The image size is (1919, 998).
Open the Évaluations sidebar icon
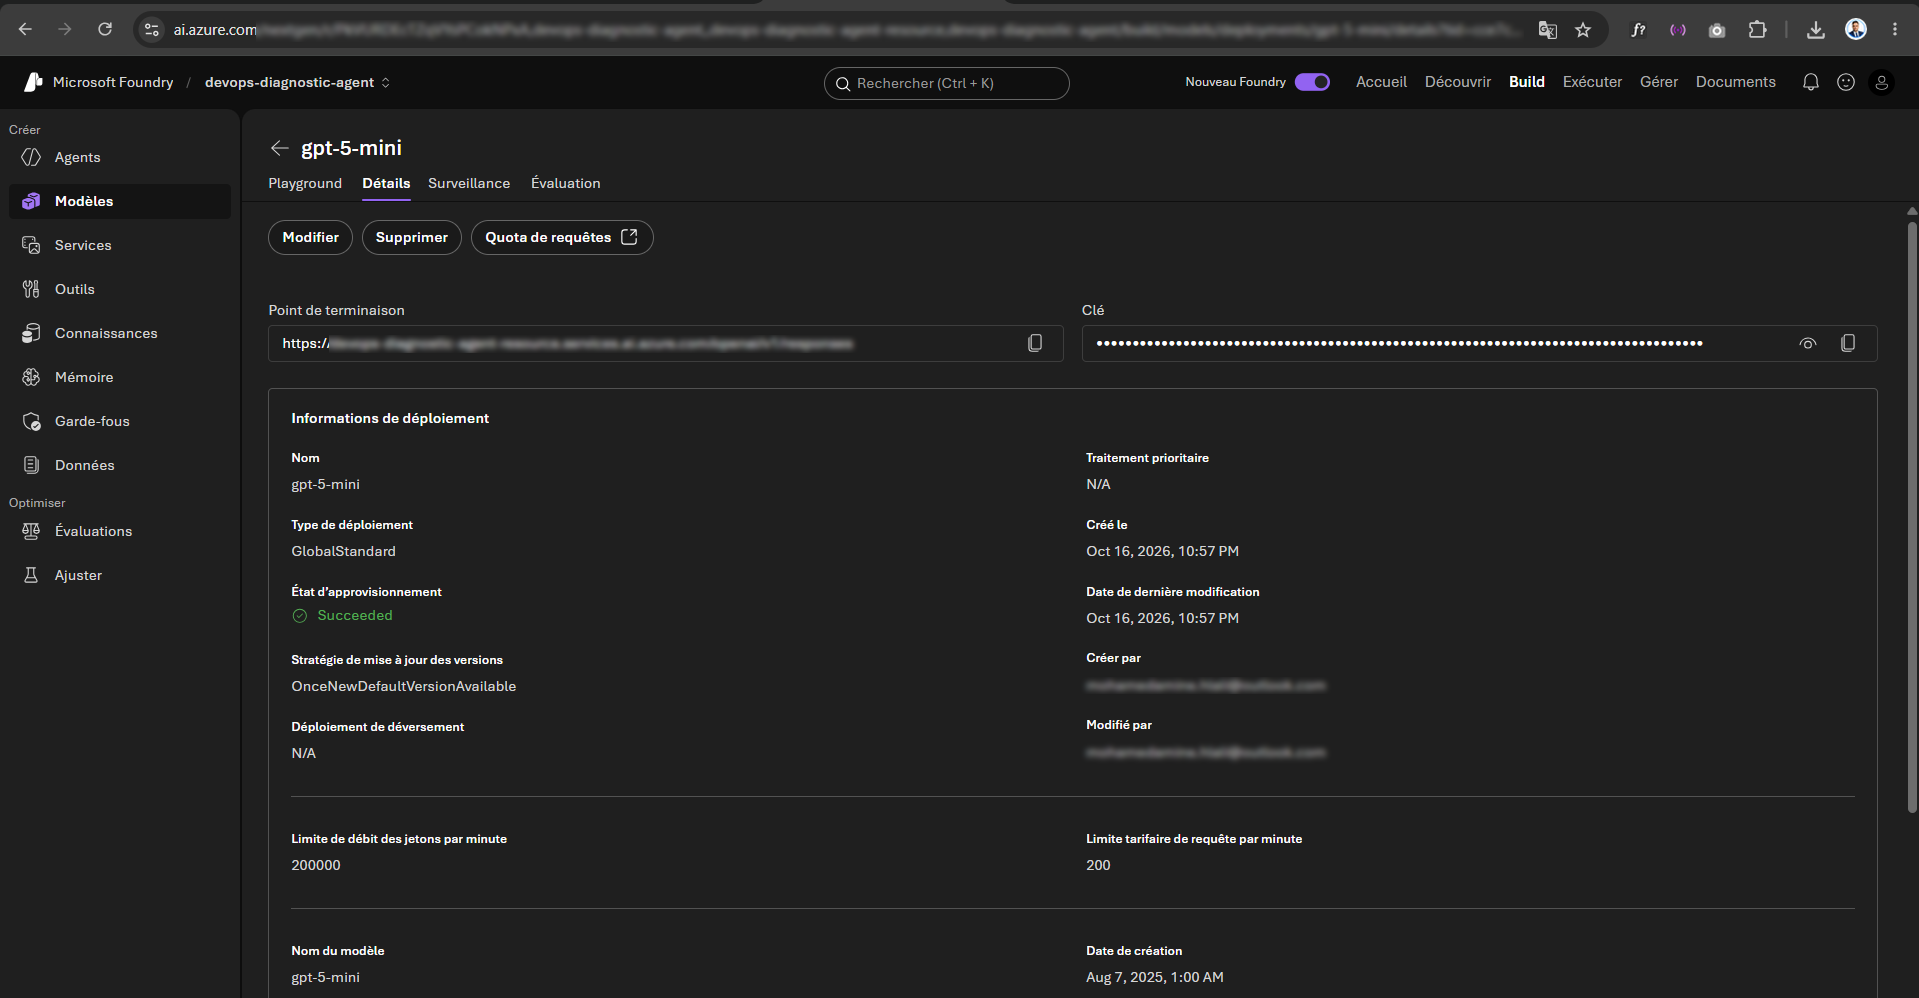click(31, 531)
